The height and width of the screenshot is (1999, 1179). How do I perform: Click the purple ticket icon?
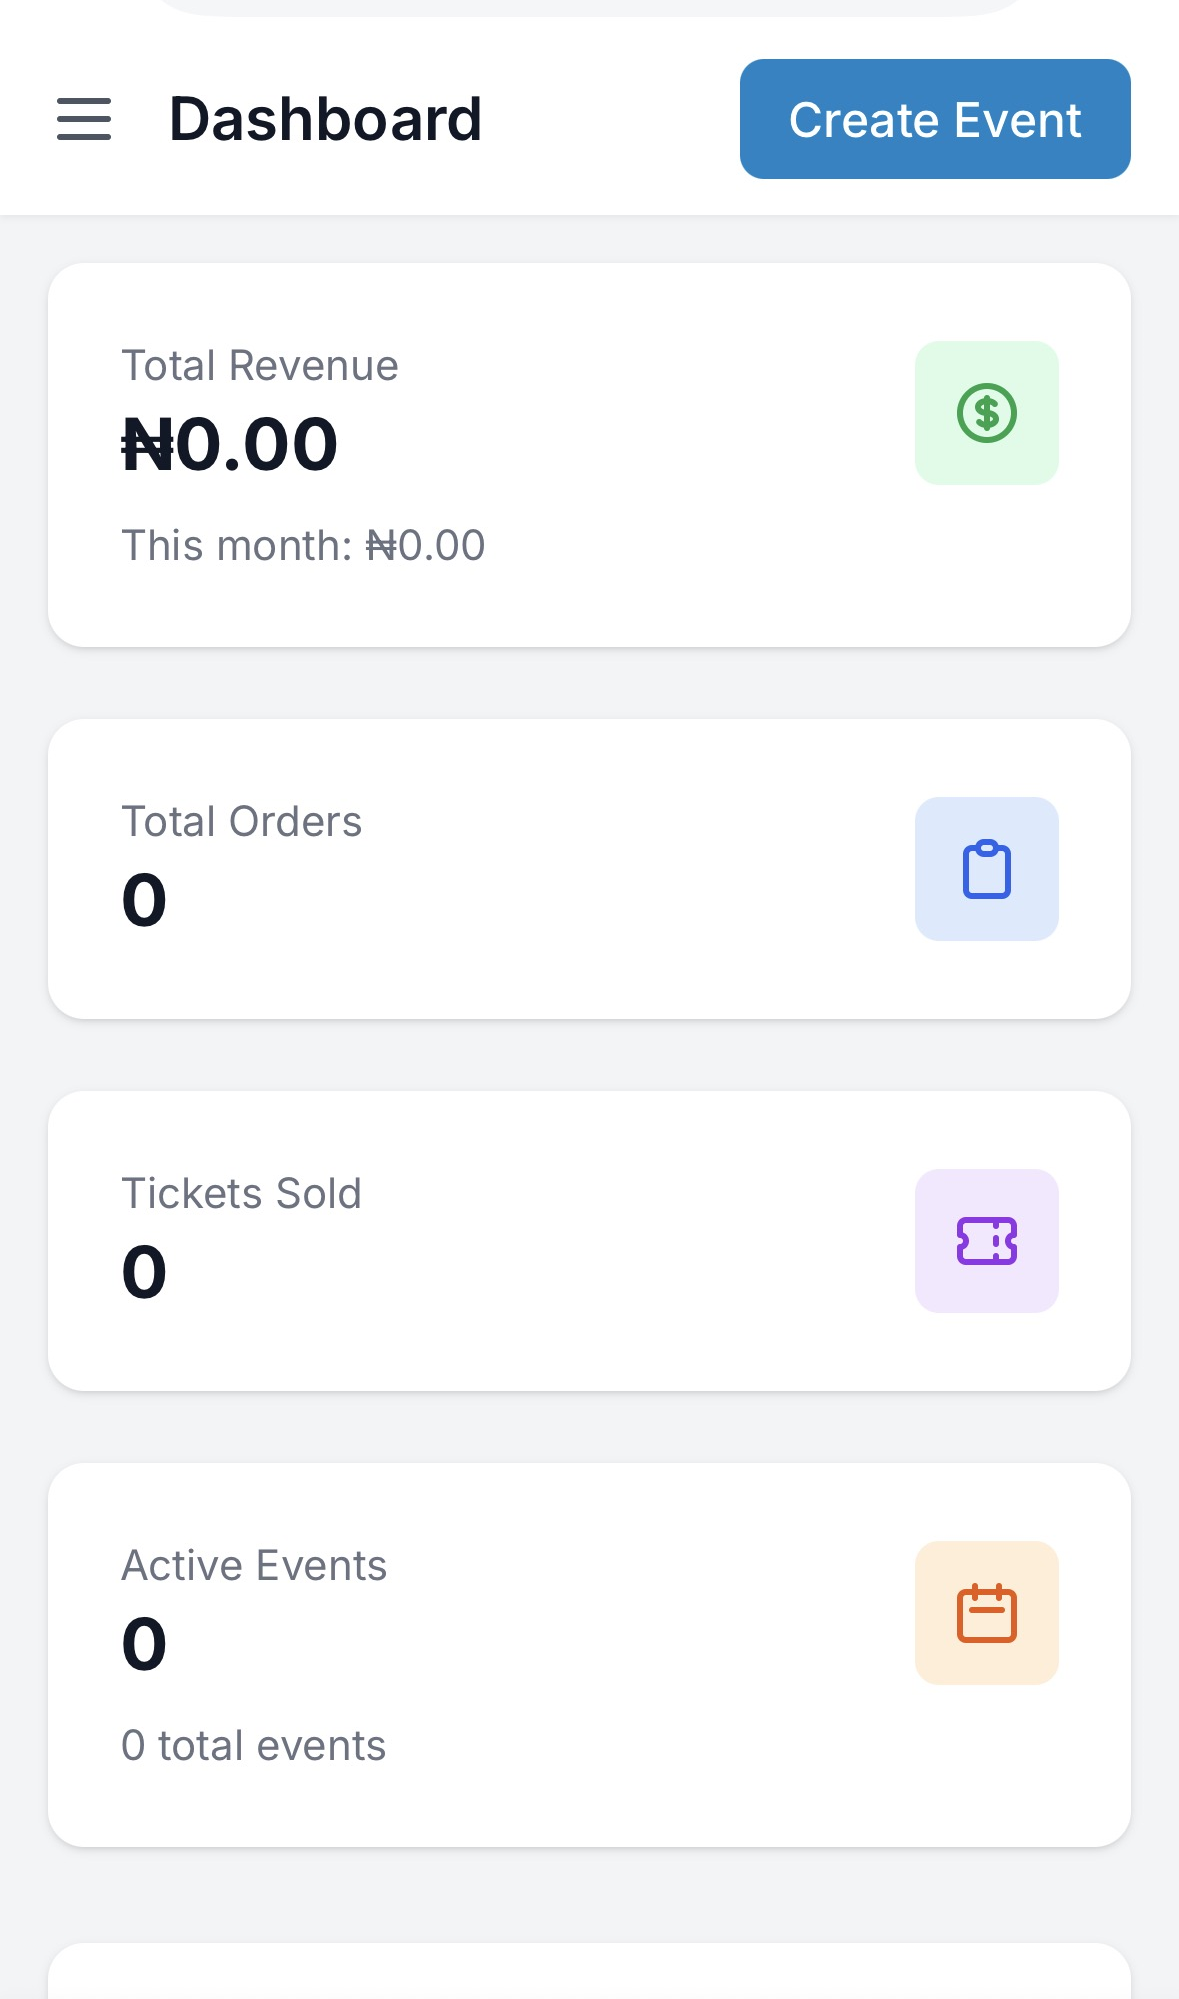click(986, 1241)
